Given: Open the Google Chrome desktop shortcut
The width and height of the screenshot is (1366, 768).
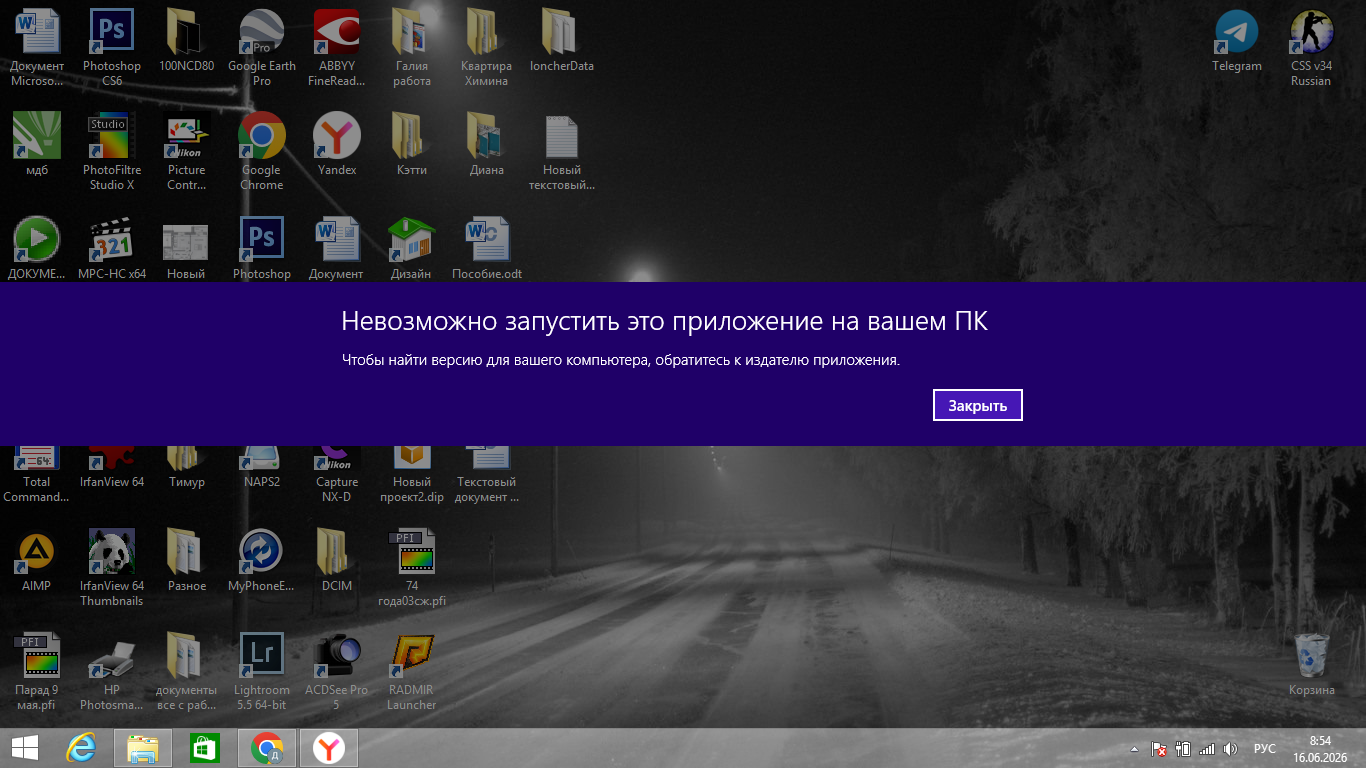Looking at the screenshot, I should click(x=262, y=150).
